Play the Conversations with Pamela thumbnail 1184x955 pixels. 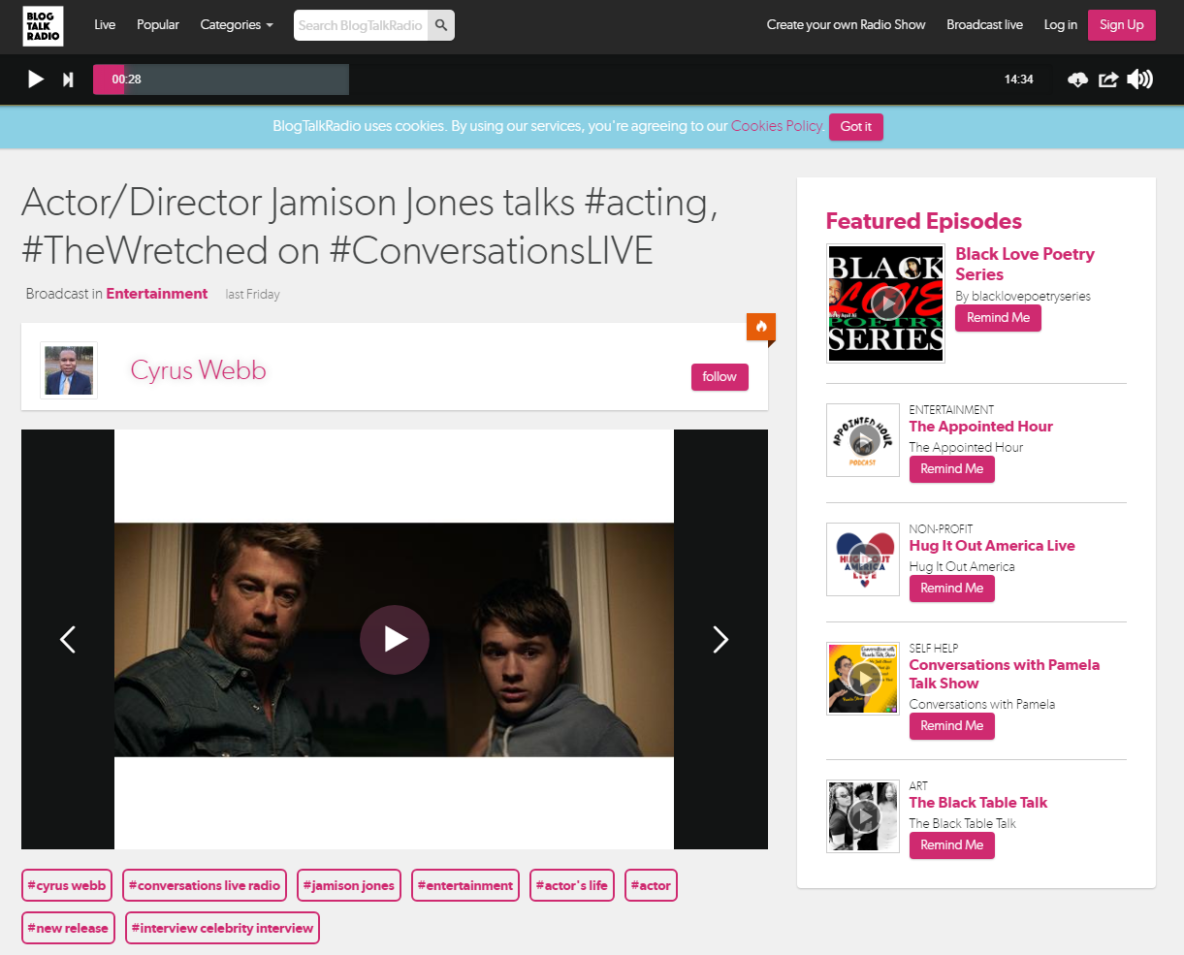pyautogui.click(x=863, y=679)
